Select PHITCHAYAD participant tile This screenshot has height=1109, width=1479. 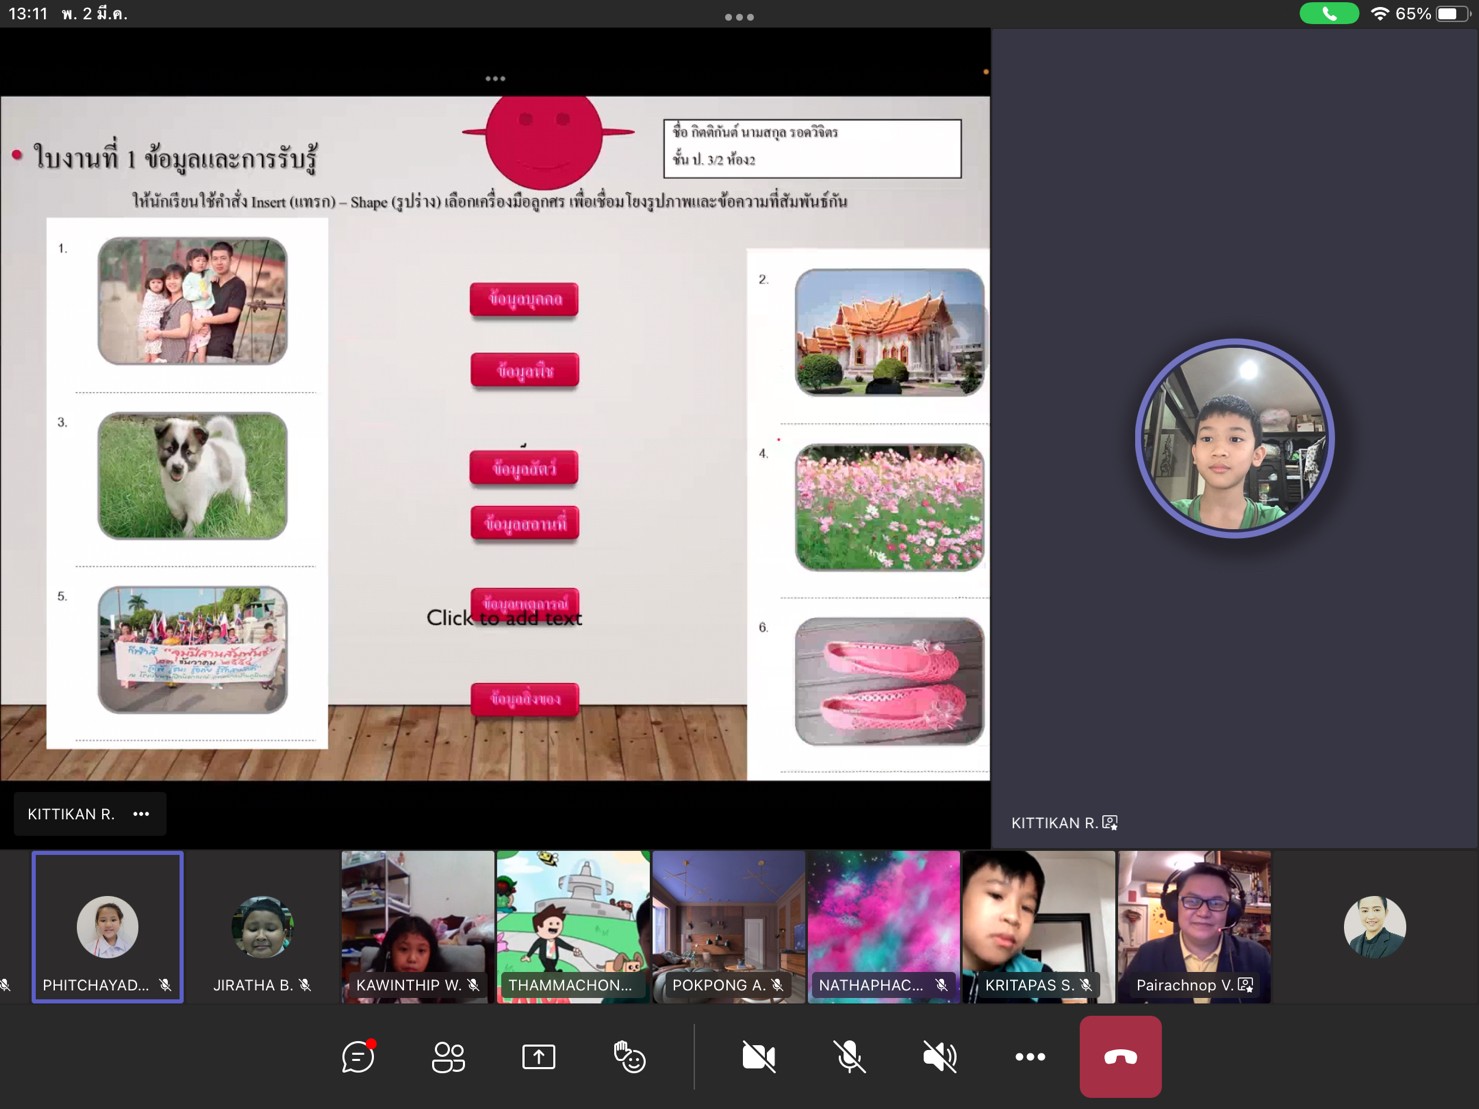click(x=108, y=927)
